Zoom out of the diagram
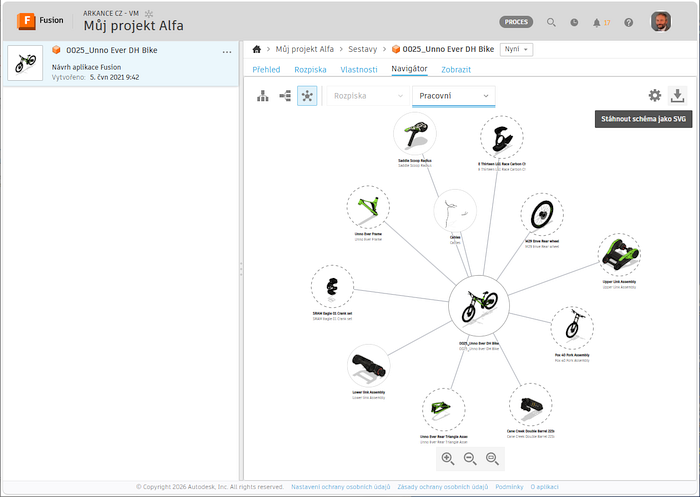This screenshot has width=700, height=497. pyautogui.click(x=470, y=459)
